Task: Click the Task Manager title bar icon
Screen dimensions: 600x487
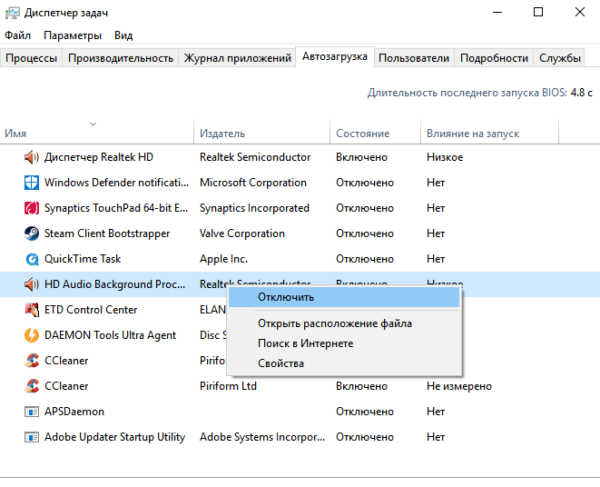Action: 12,13
